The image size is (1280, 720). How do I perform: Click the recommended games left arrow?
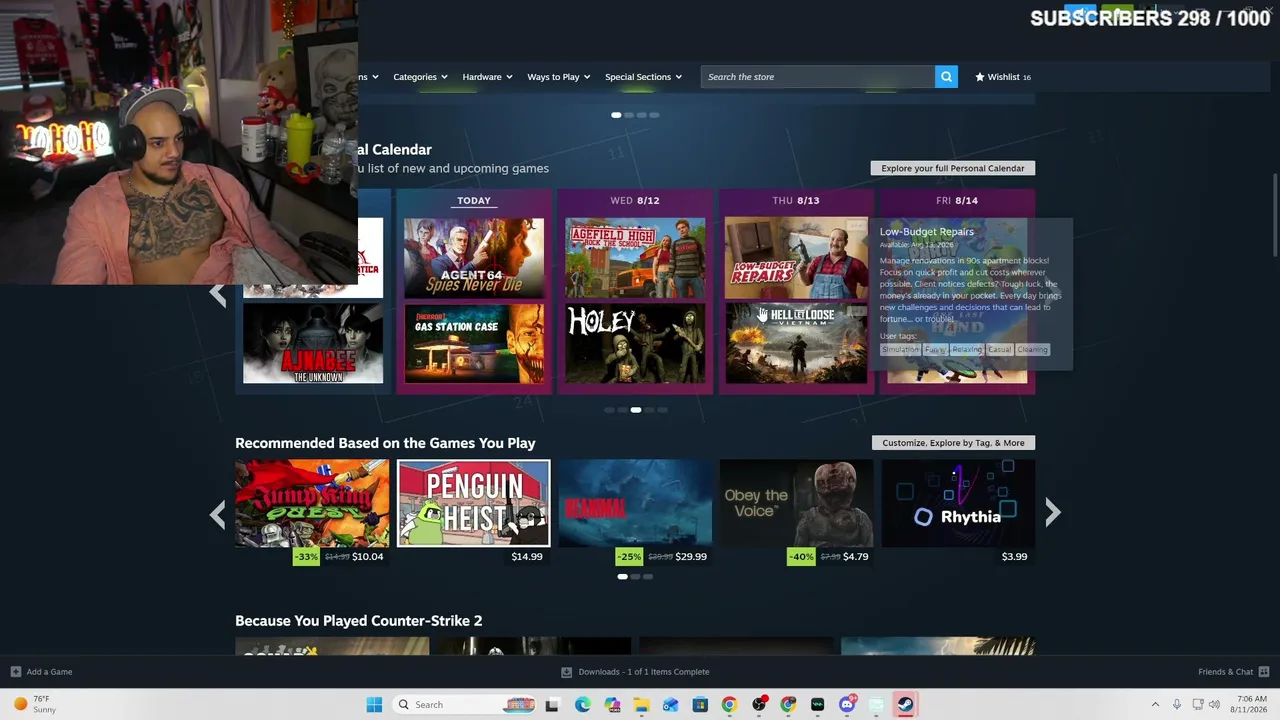tap(218, 514)
